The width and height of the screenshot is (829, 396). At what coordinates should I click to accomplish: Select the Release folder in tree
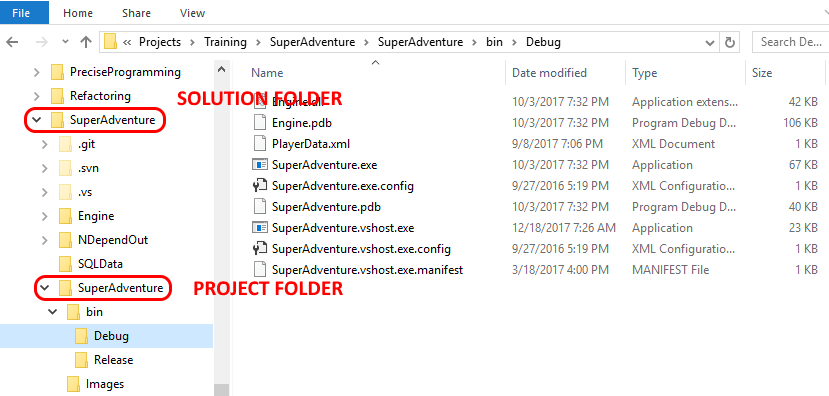pos(113,360)
